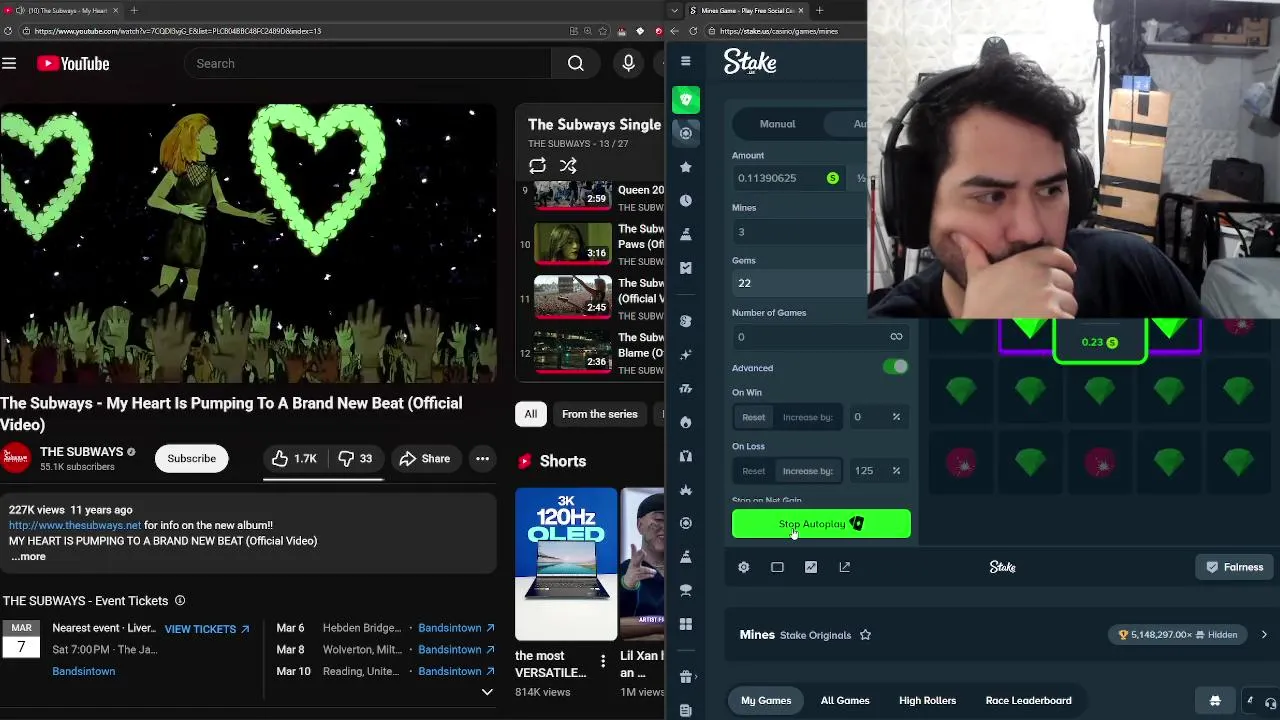This screenshot has width=1280, height=720.
Task: Select Reset option under On Win
Action: click(753, 417)
